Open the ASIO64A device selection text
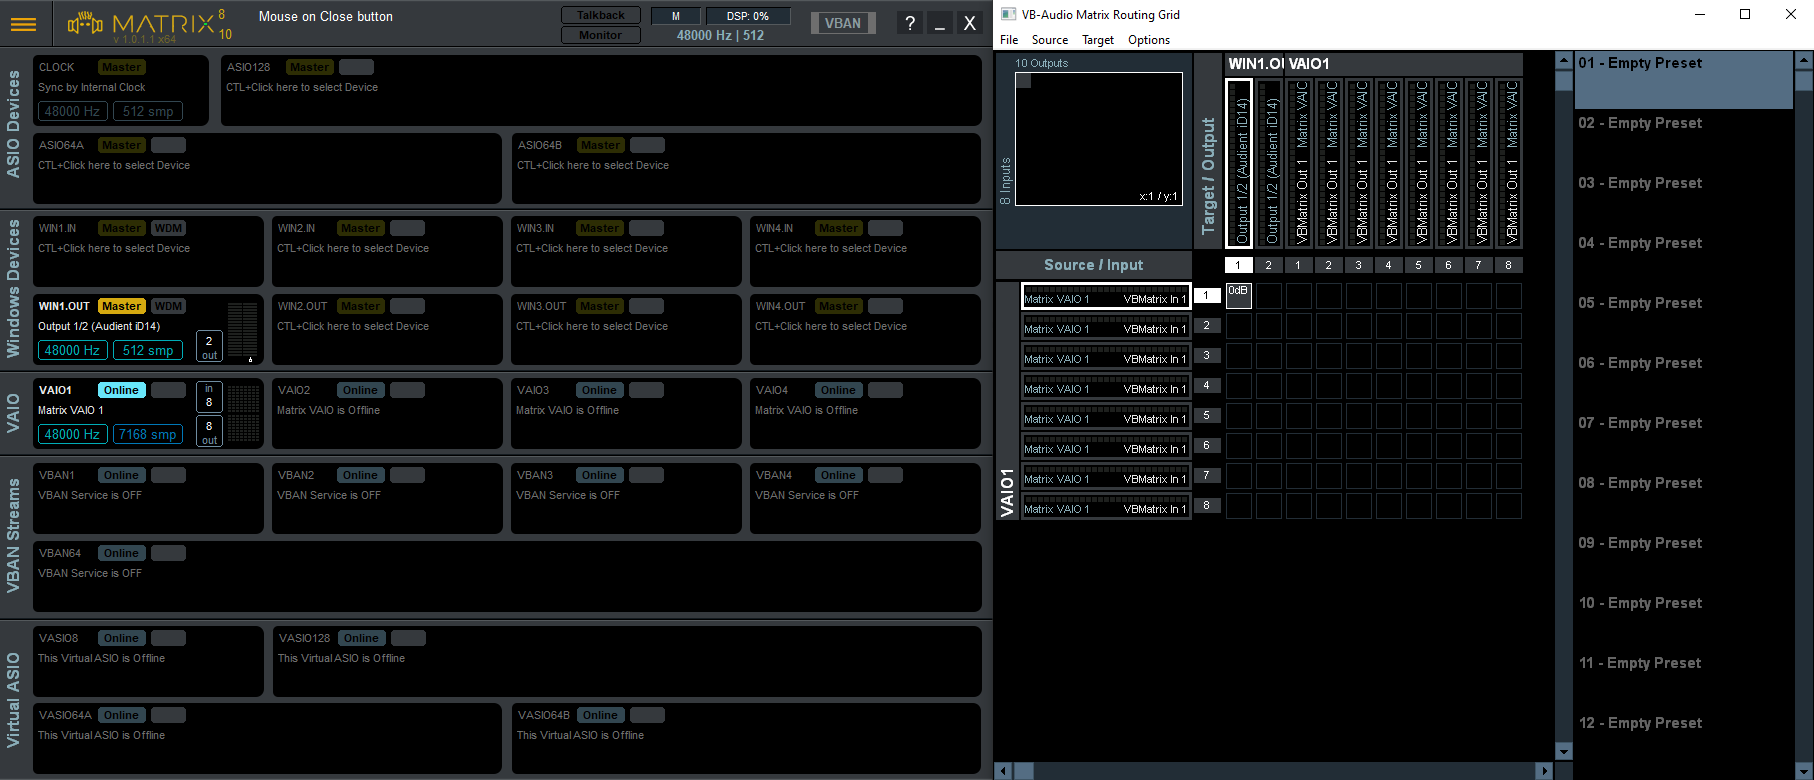Screen dimensions: 1814x780 point(114,165)
